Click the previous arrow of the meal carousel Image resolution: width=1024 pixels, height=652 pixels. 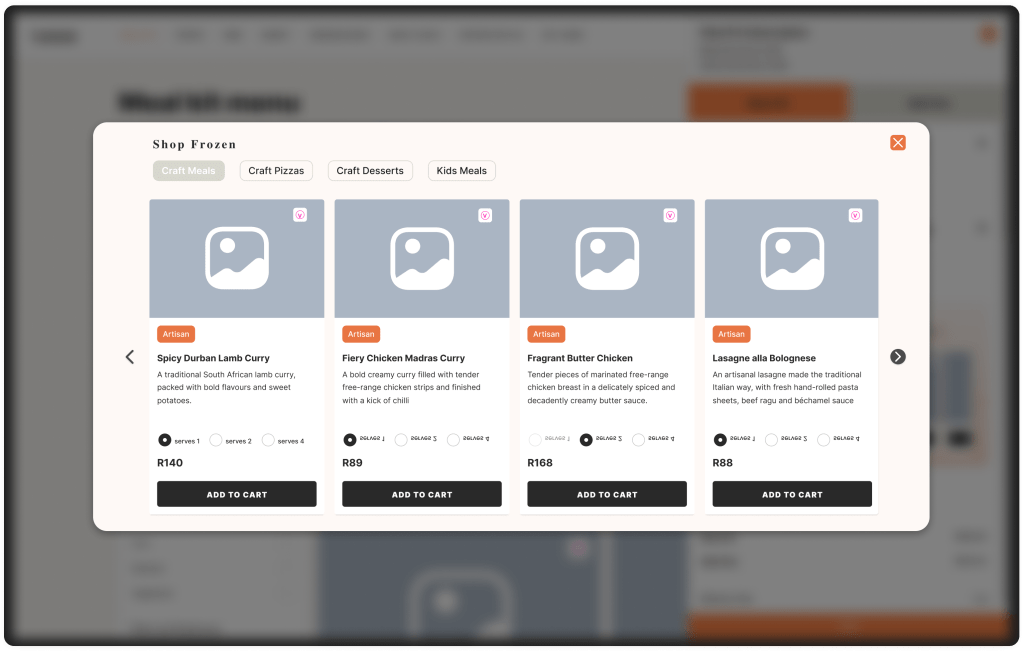point(129,357)
